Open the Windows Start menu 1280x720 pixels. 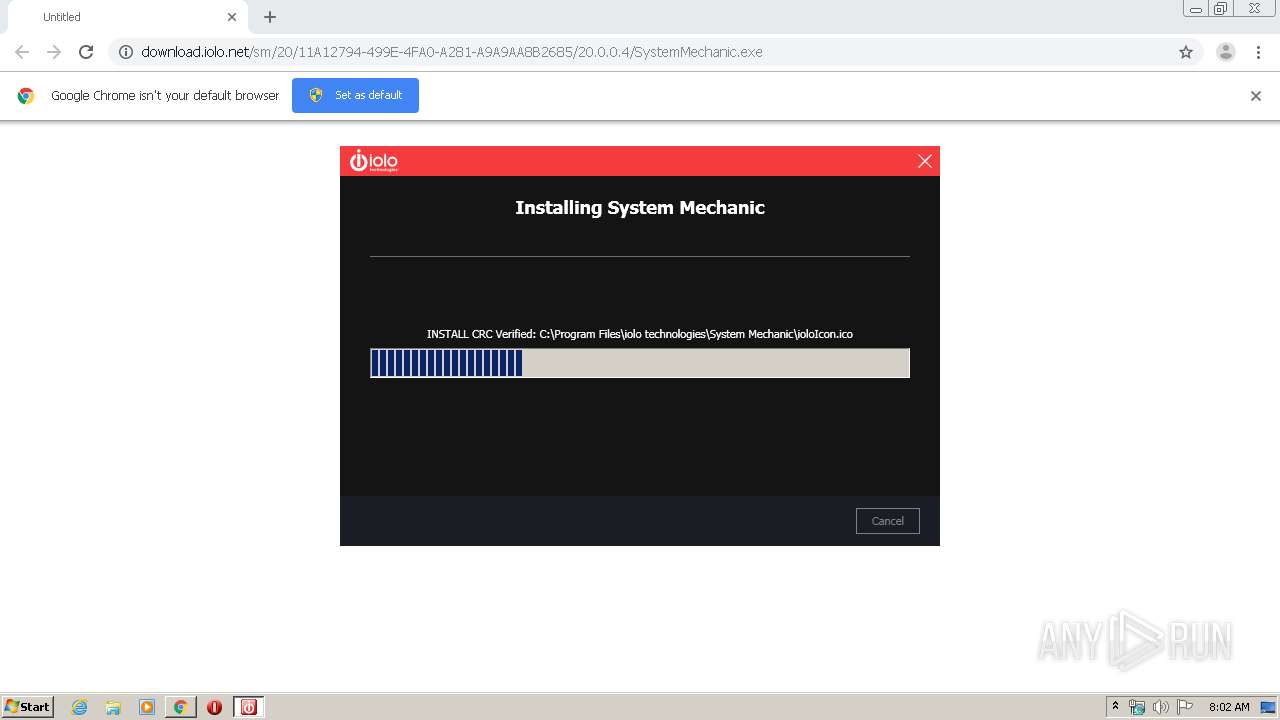pos(27,707)
